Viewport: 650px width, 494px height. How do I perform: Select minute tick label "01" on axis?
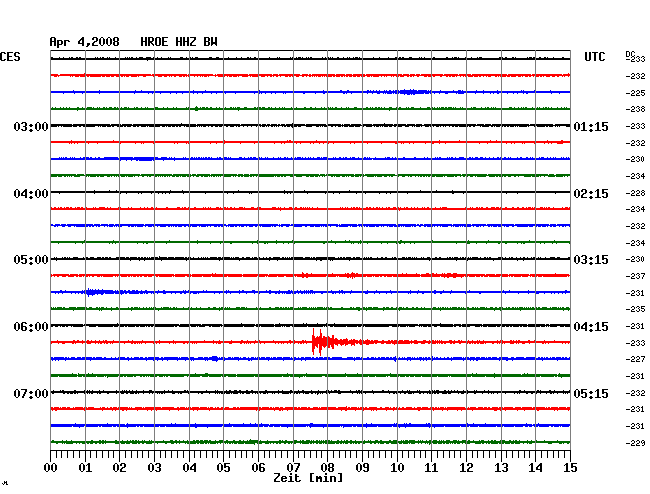point(85,468)
